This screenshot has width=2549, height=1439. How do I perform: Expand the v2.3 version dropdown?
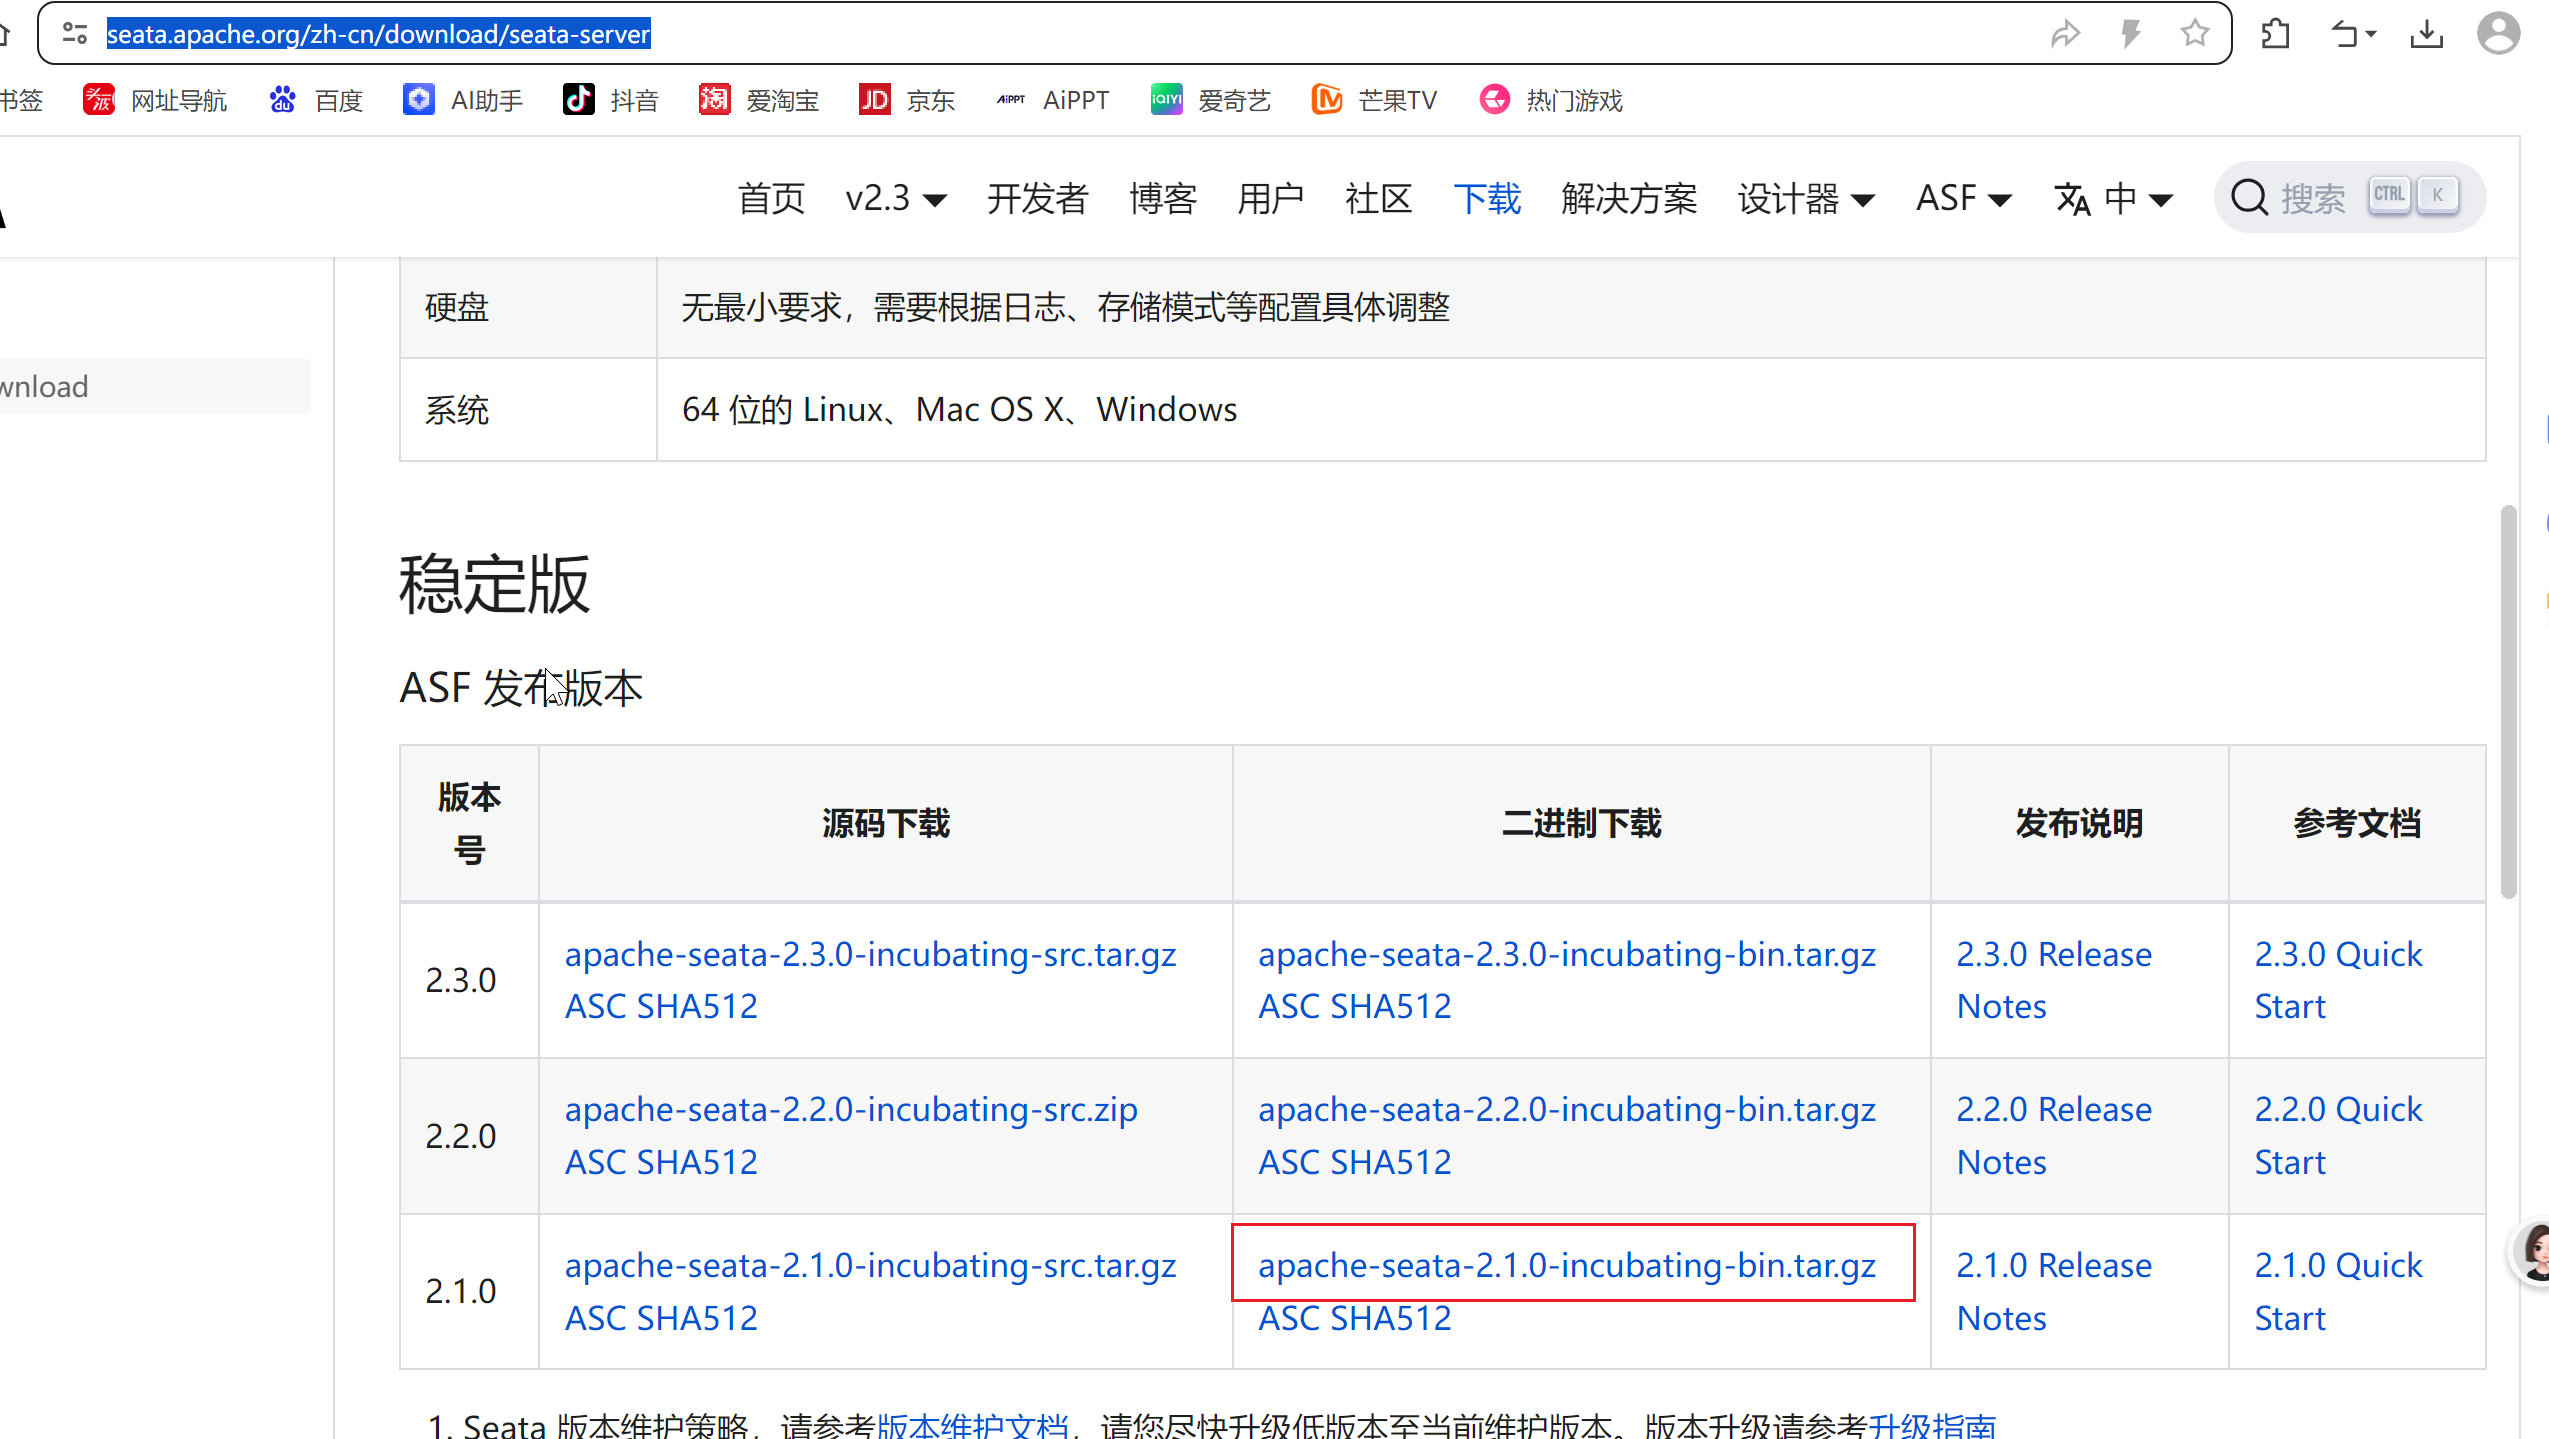896,198
